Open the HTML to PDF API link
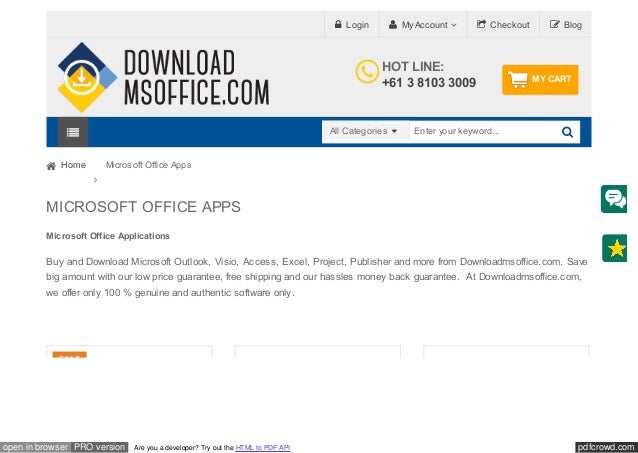Viewport: 638px width, 453px height. coord(263,448)
